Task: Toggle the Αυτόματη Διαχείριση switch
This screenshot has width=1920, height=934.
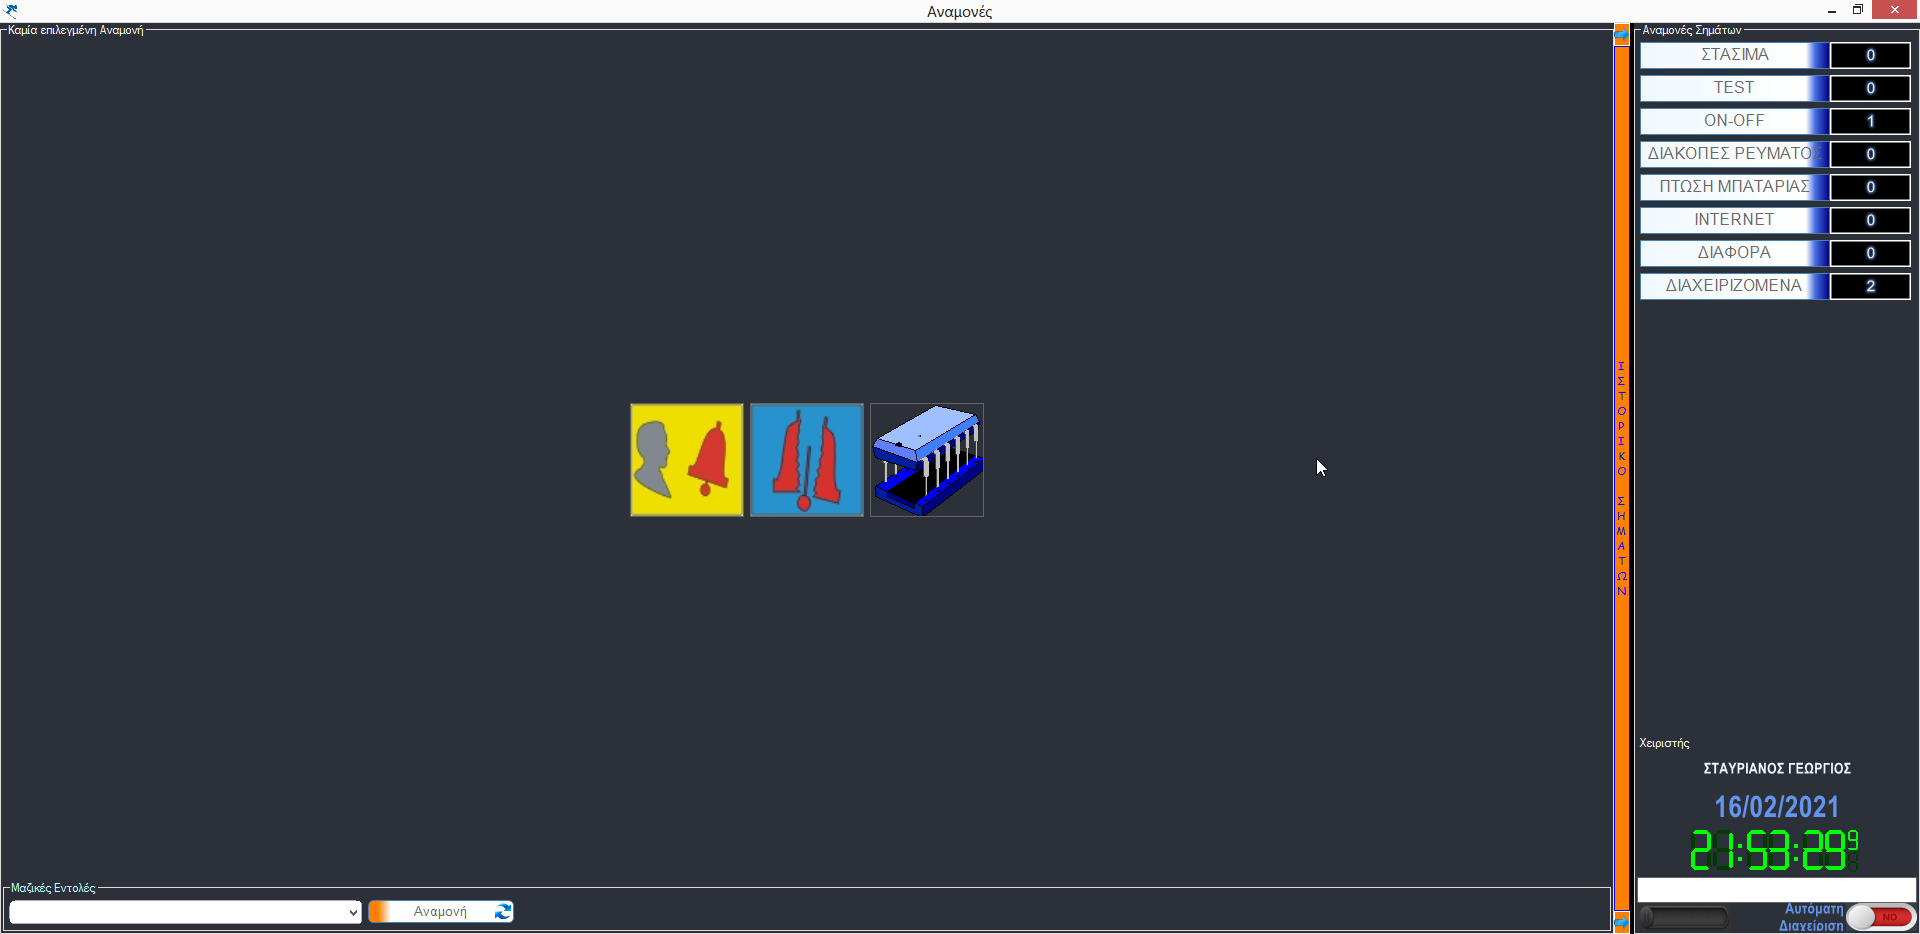Action: 1879,917
